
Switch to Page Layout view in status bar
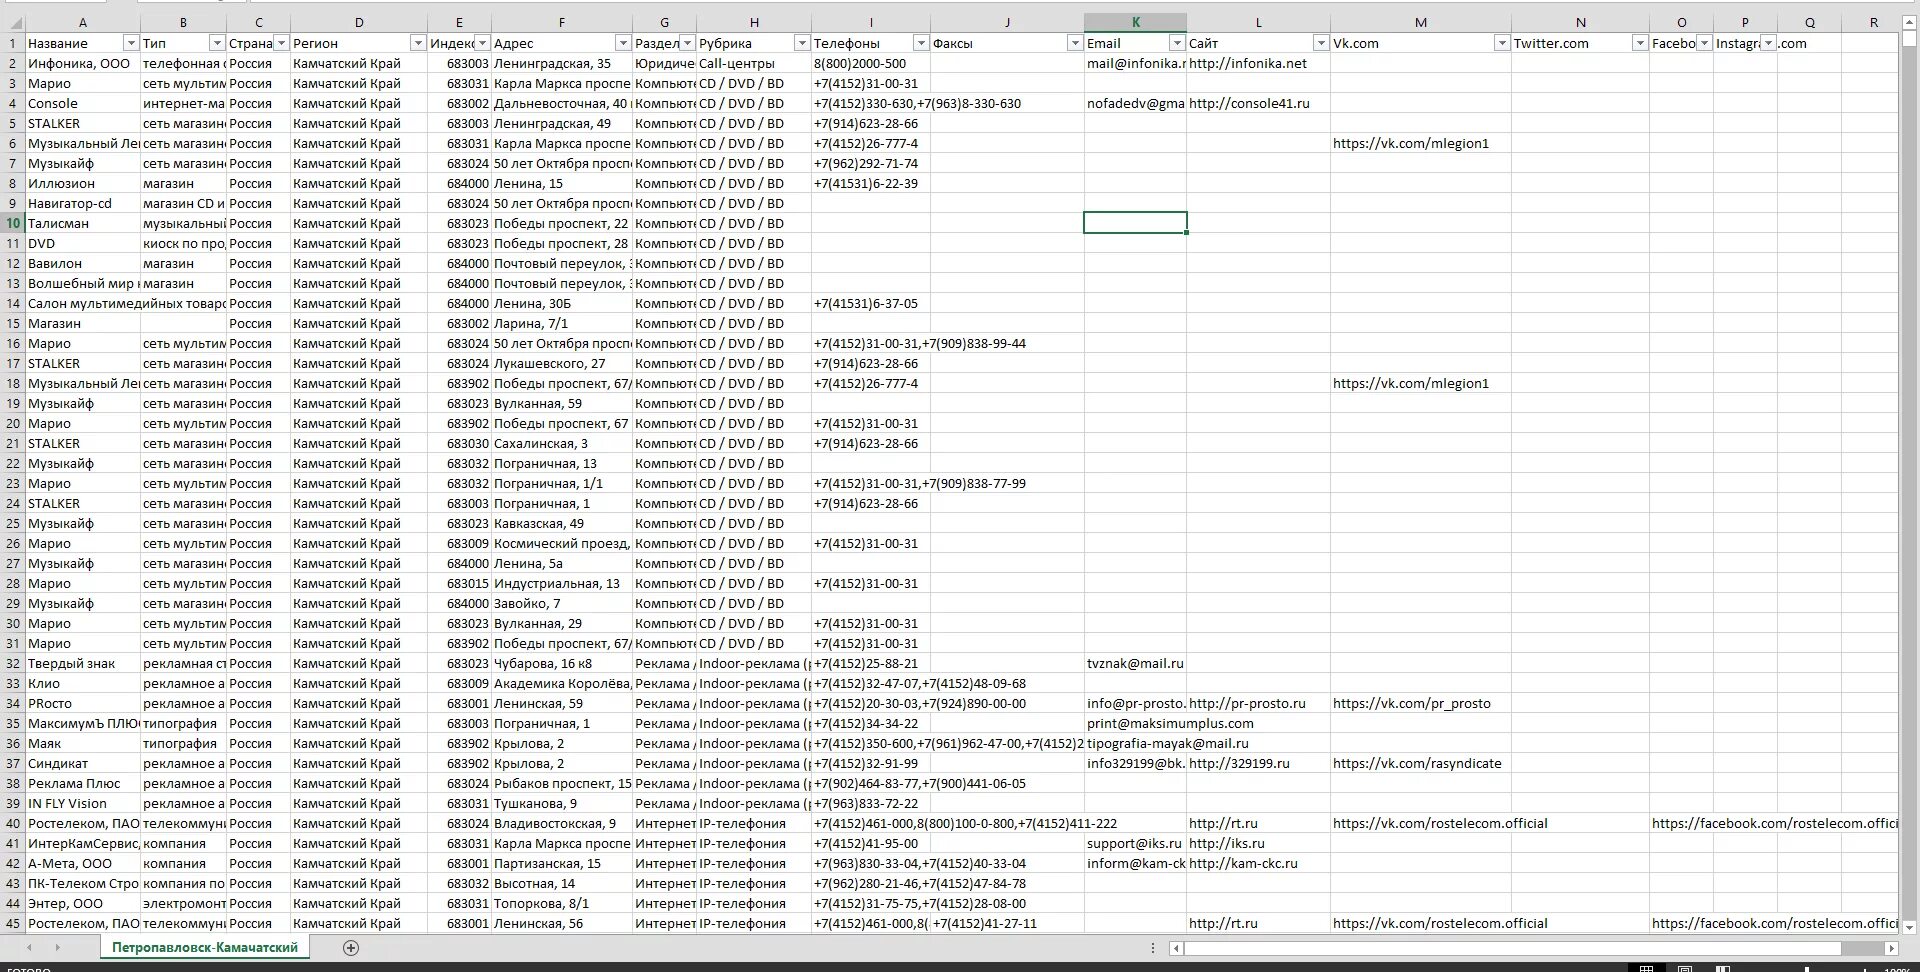pos(1685,968)
